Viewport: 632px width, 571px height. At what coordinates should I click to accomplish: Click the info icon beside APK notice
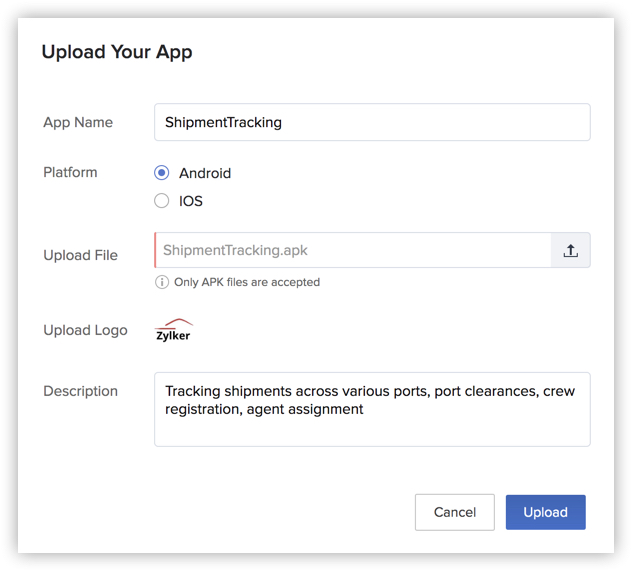point(162,282)
